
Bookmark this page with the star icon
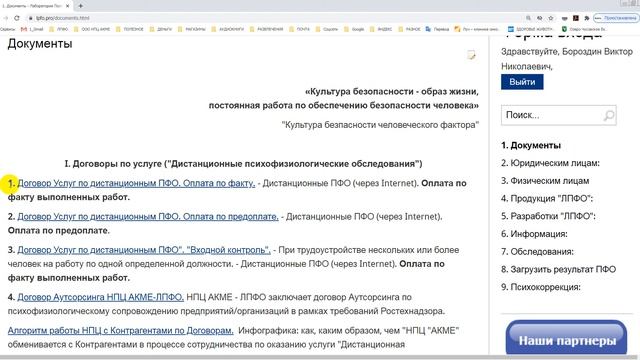tap(551, 18)
